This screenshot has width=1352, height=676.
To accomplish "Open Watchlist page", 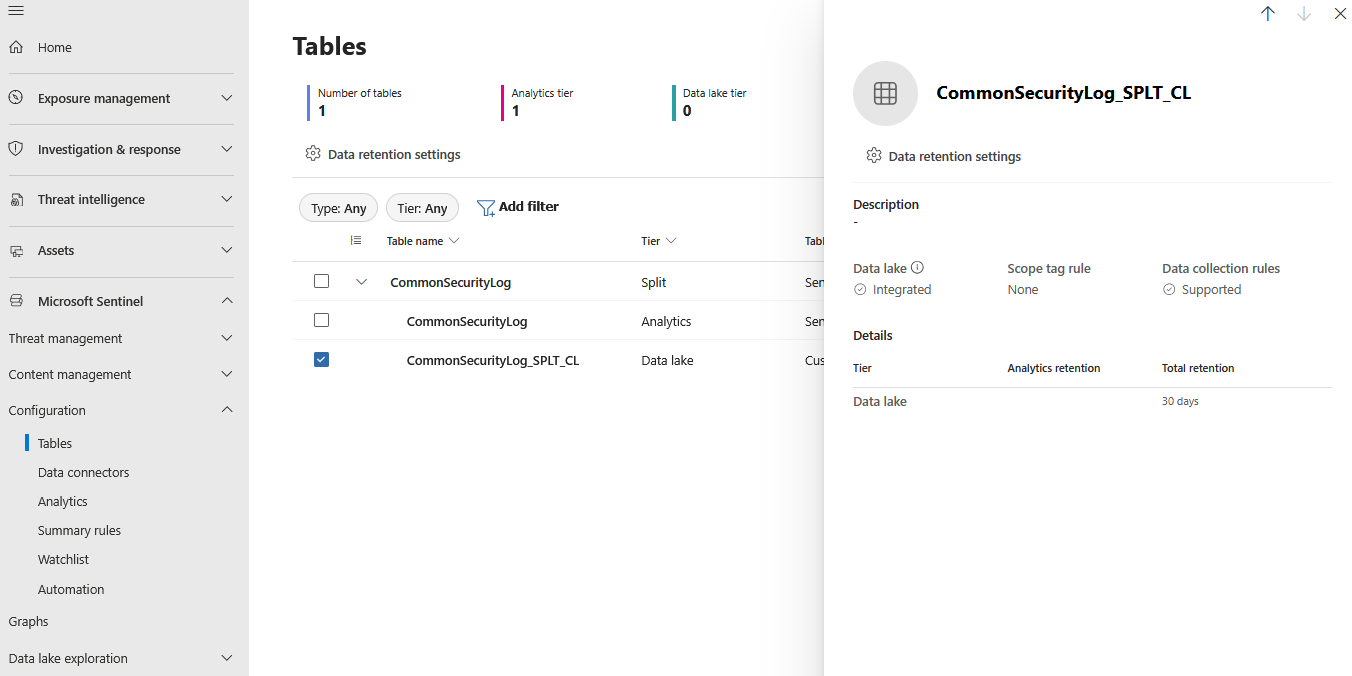I will coord(64,559).
